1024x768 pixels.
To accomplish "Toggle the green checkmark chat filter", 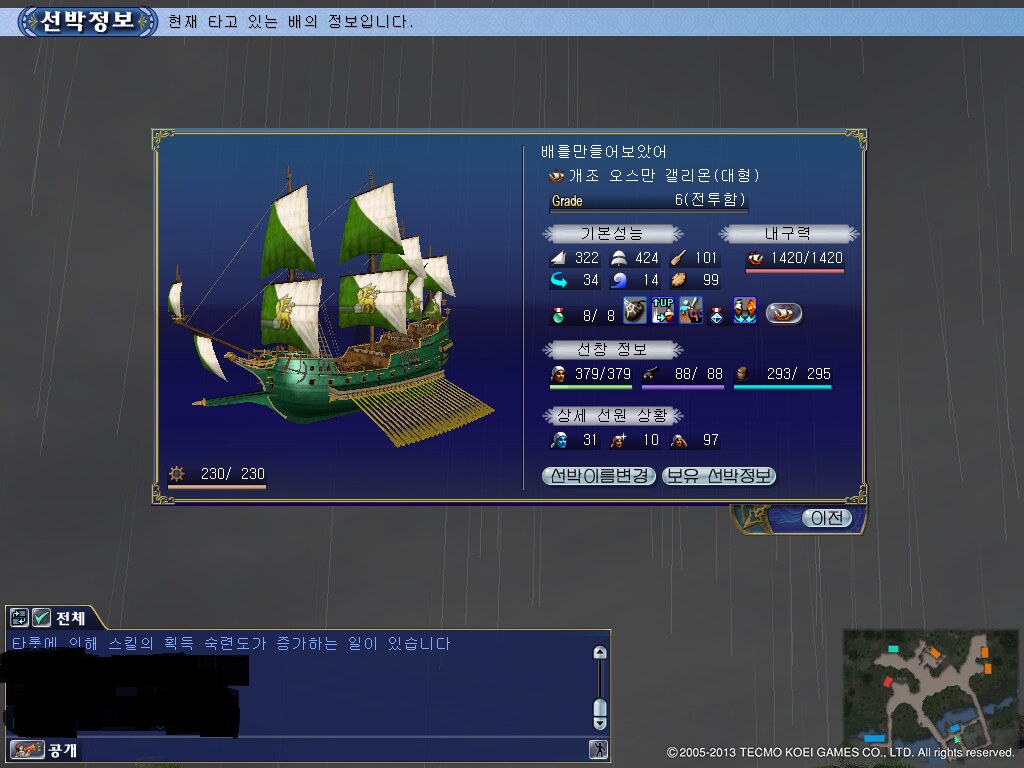I will tap(42, 617).
